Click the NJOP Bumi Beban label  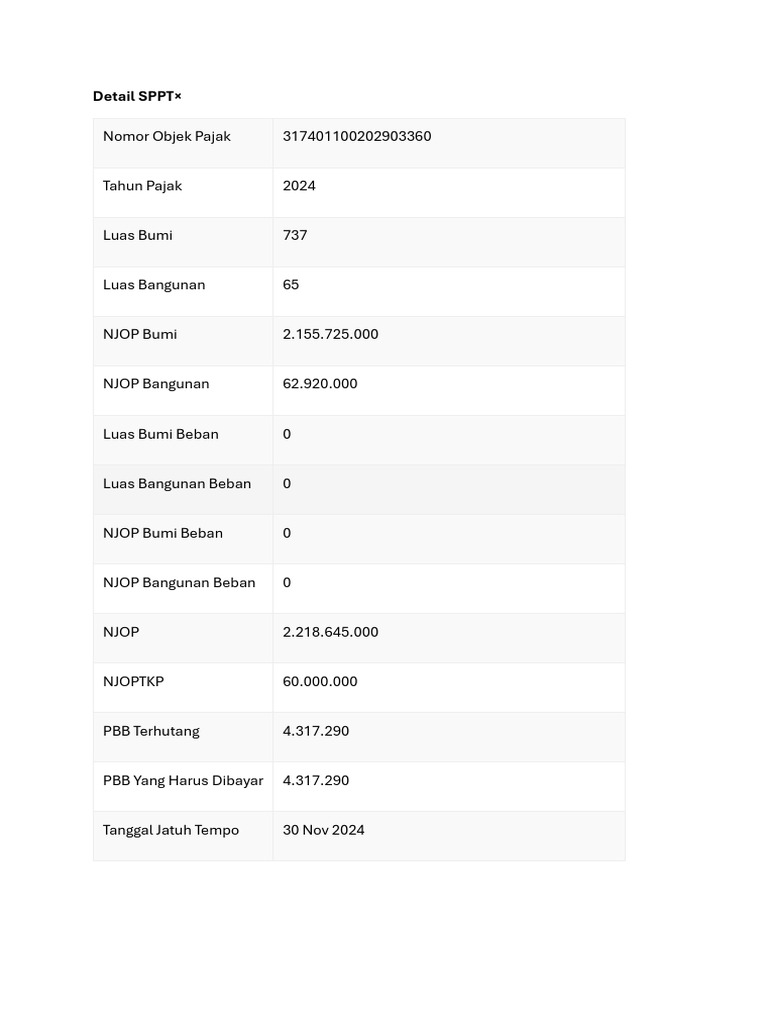(163, 533)
